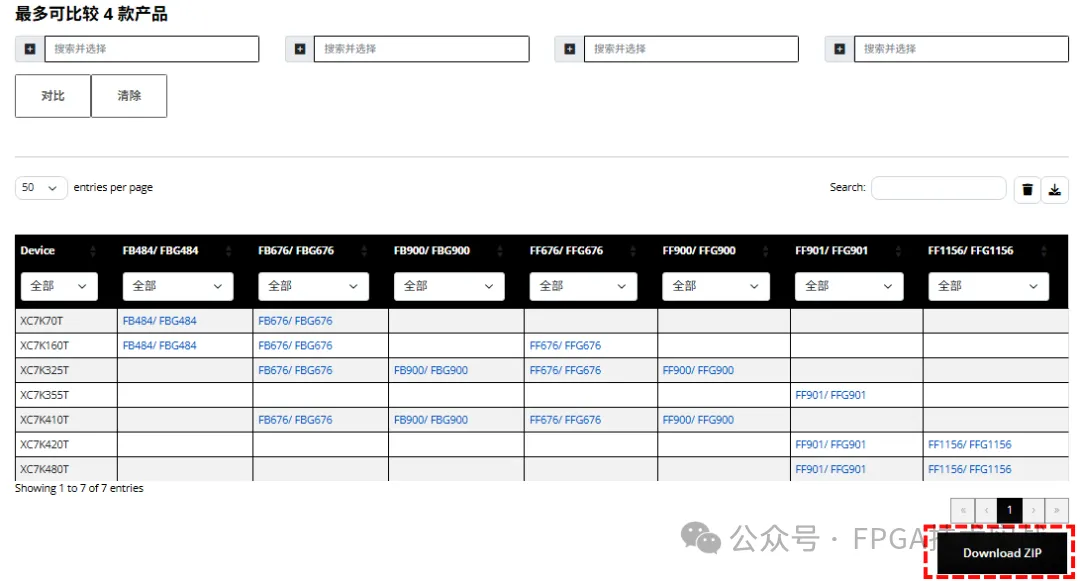1080x581 pixels.
Task: Click the Download ZIP button
Action: (x=1001, y=553)
